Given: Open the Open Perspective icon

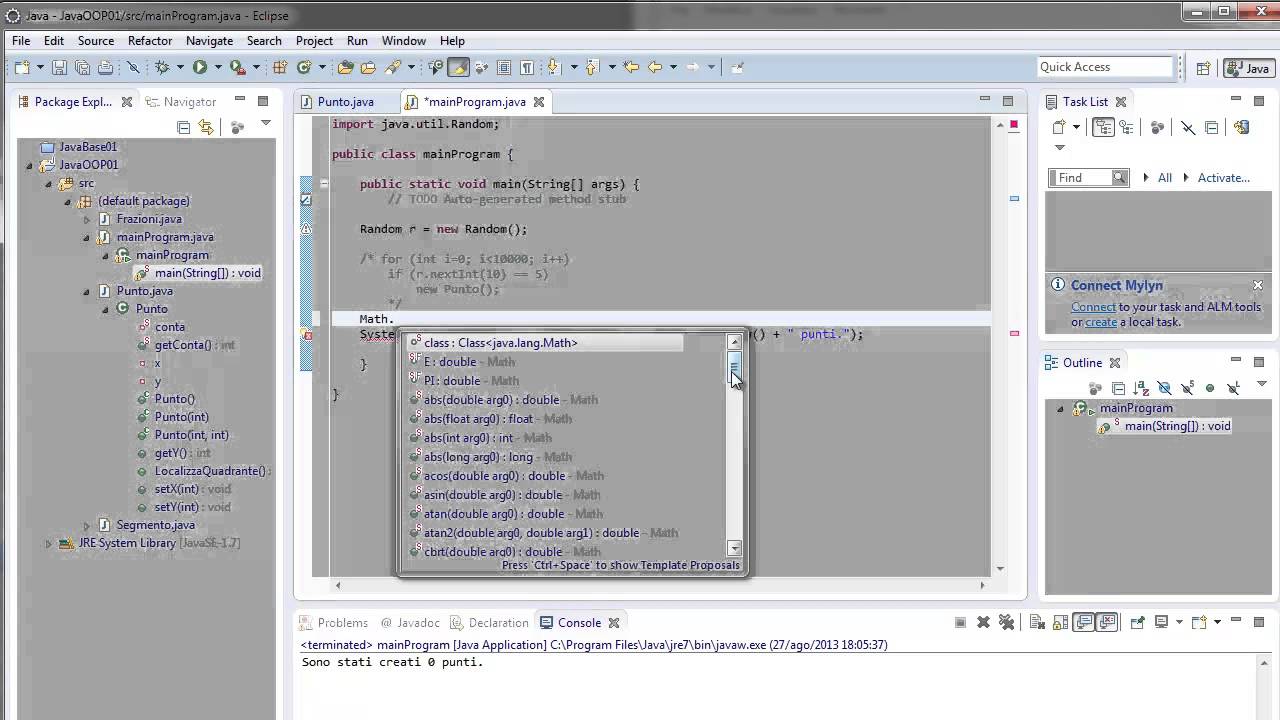Looking at the screenshot, I should coord(1204,68).
